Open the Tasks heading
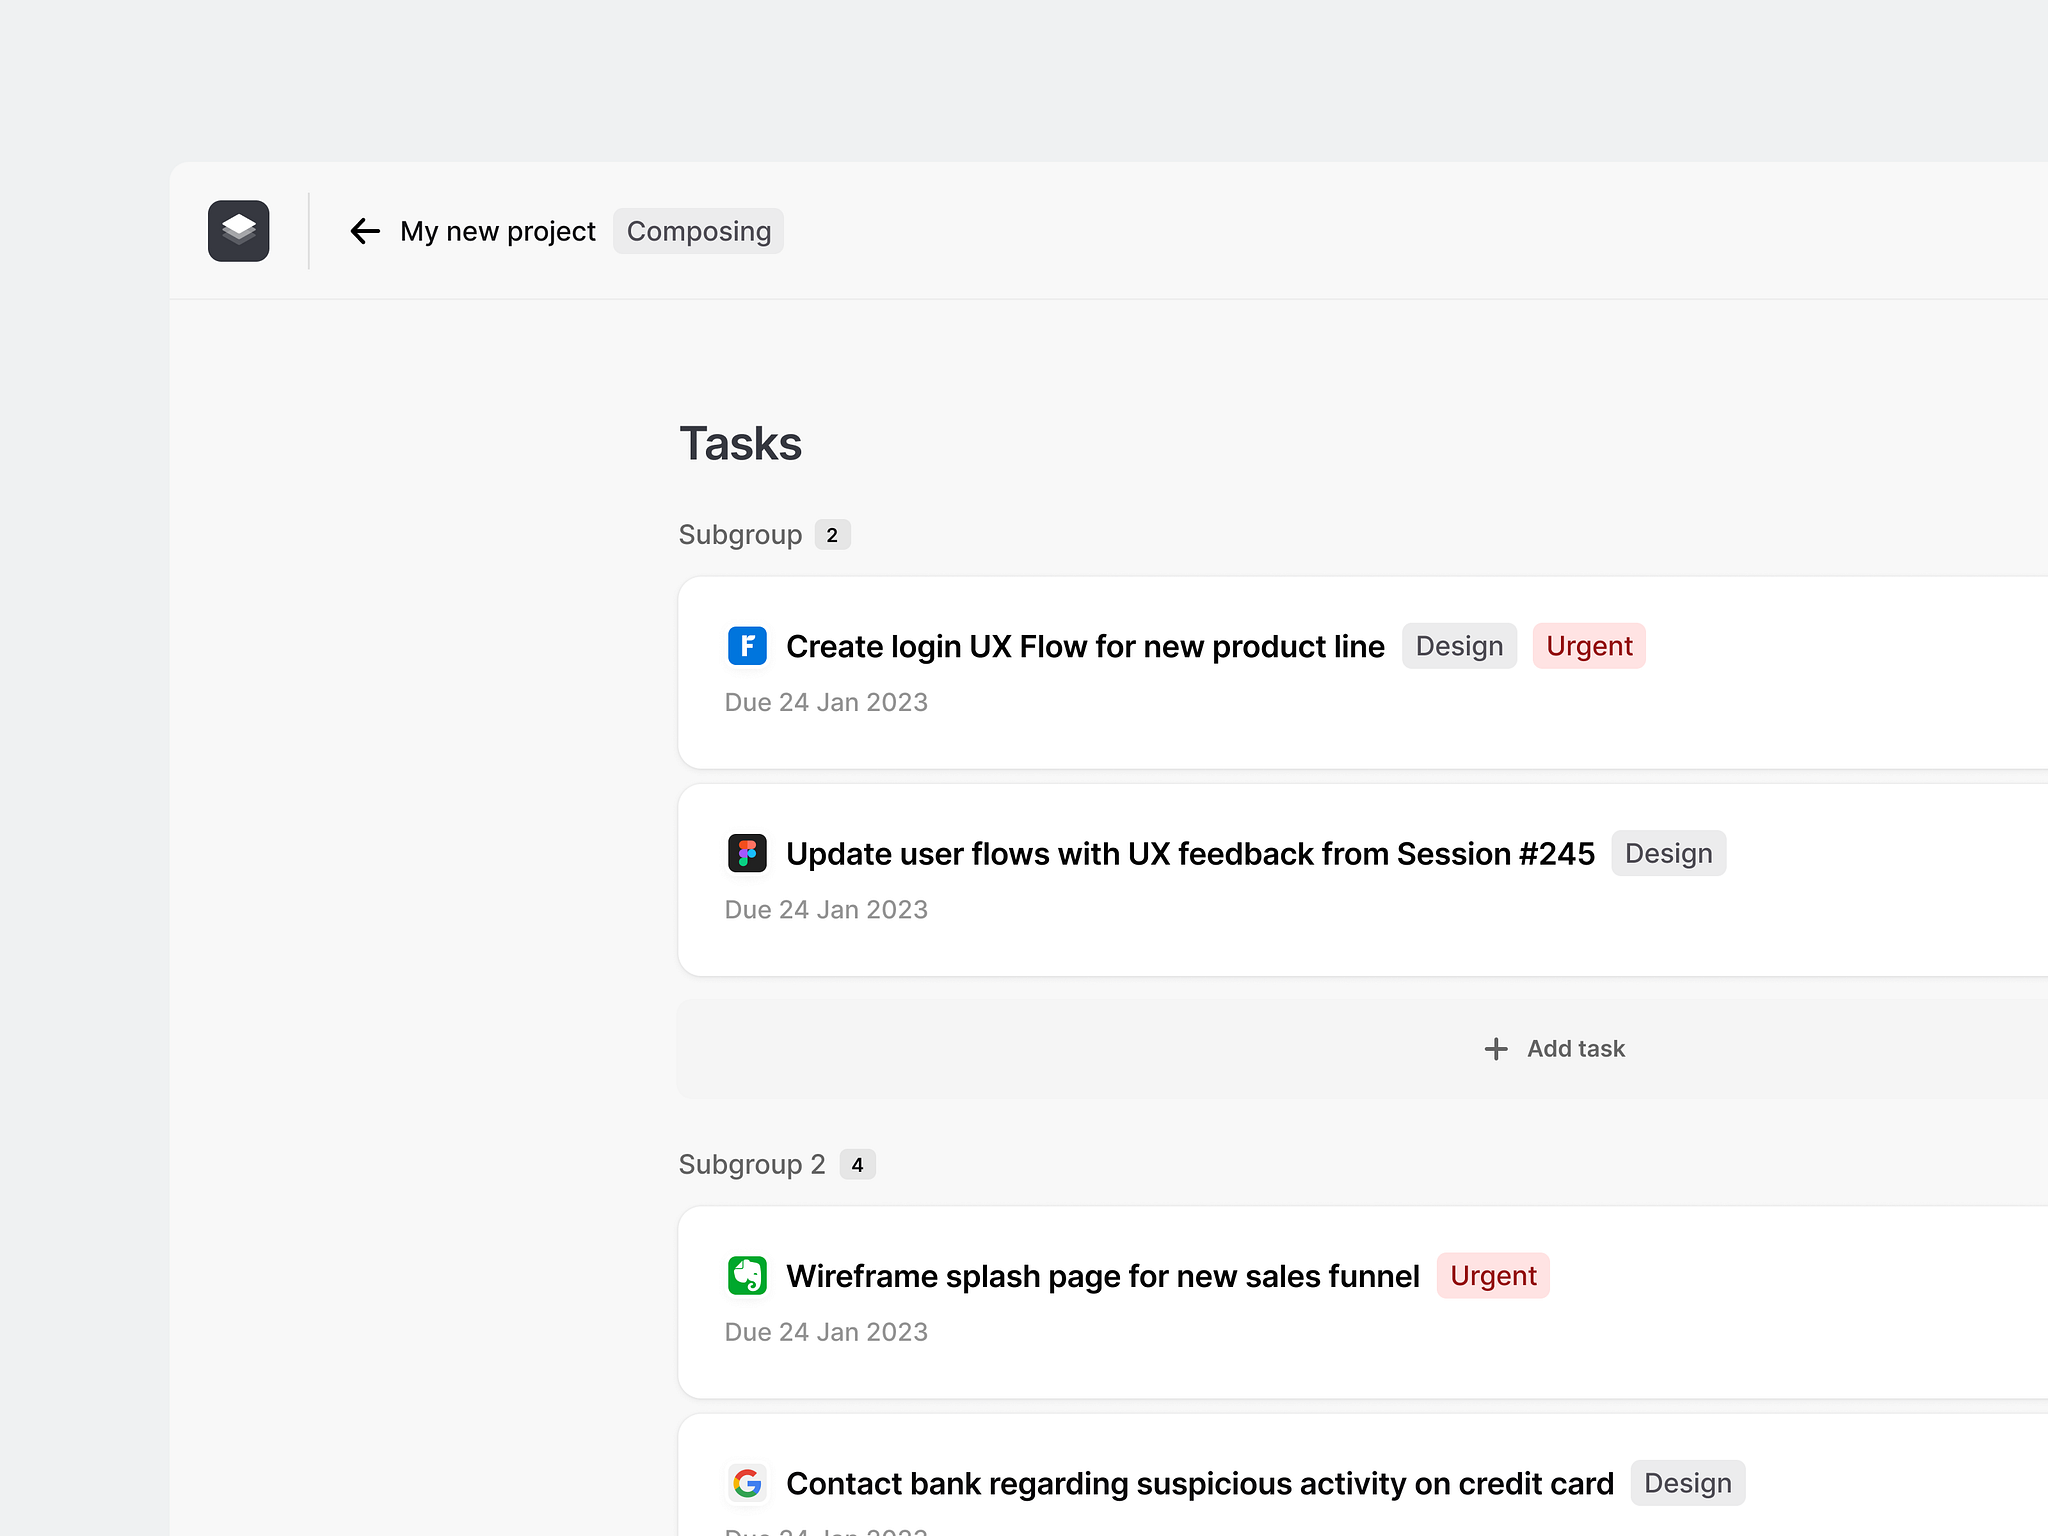Image resolution: width=2048 pixels, height=1536 pixels. coord(740,443)
